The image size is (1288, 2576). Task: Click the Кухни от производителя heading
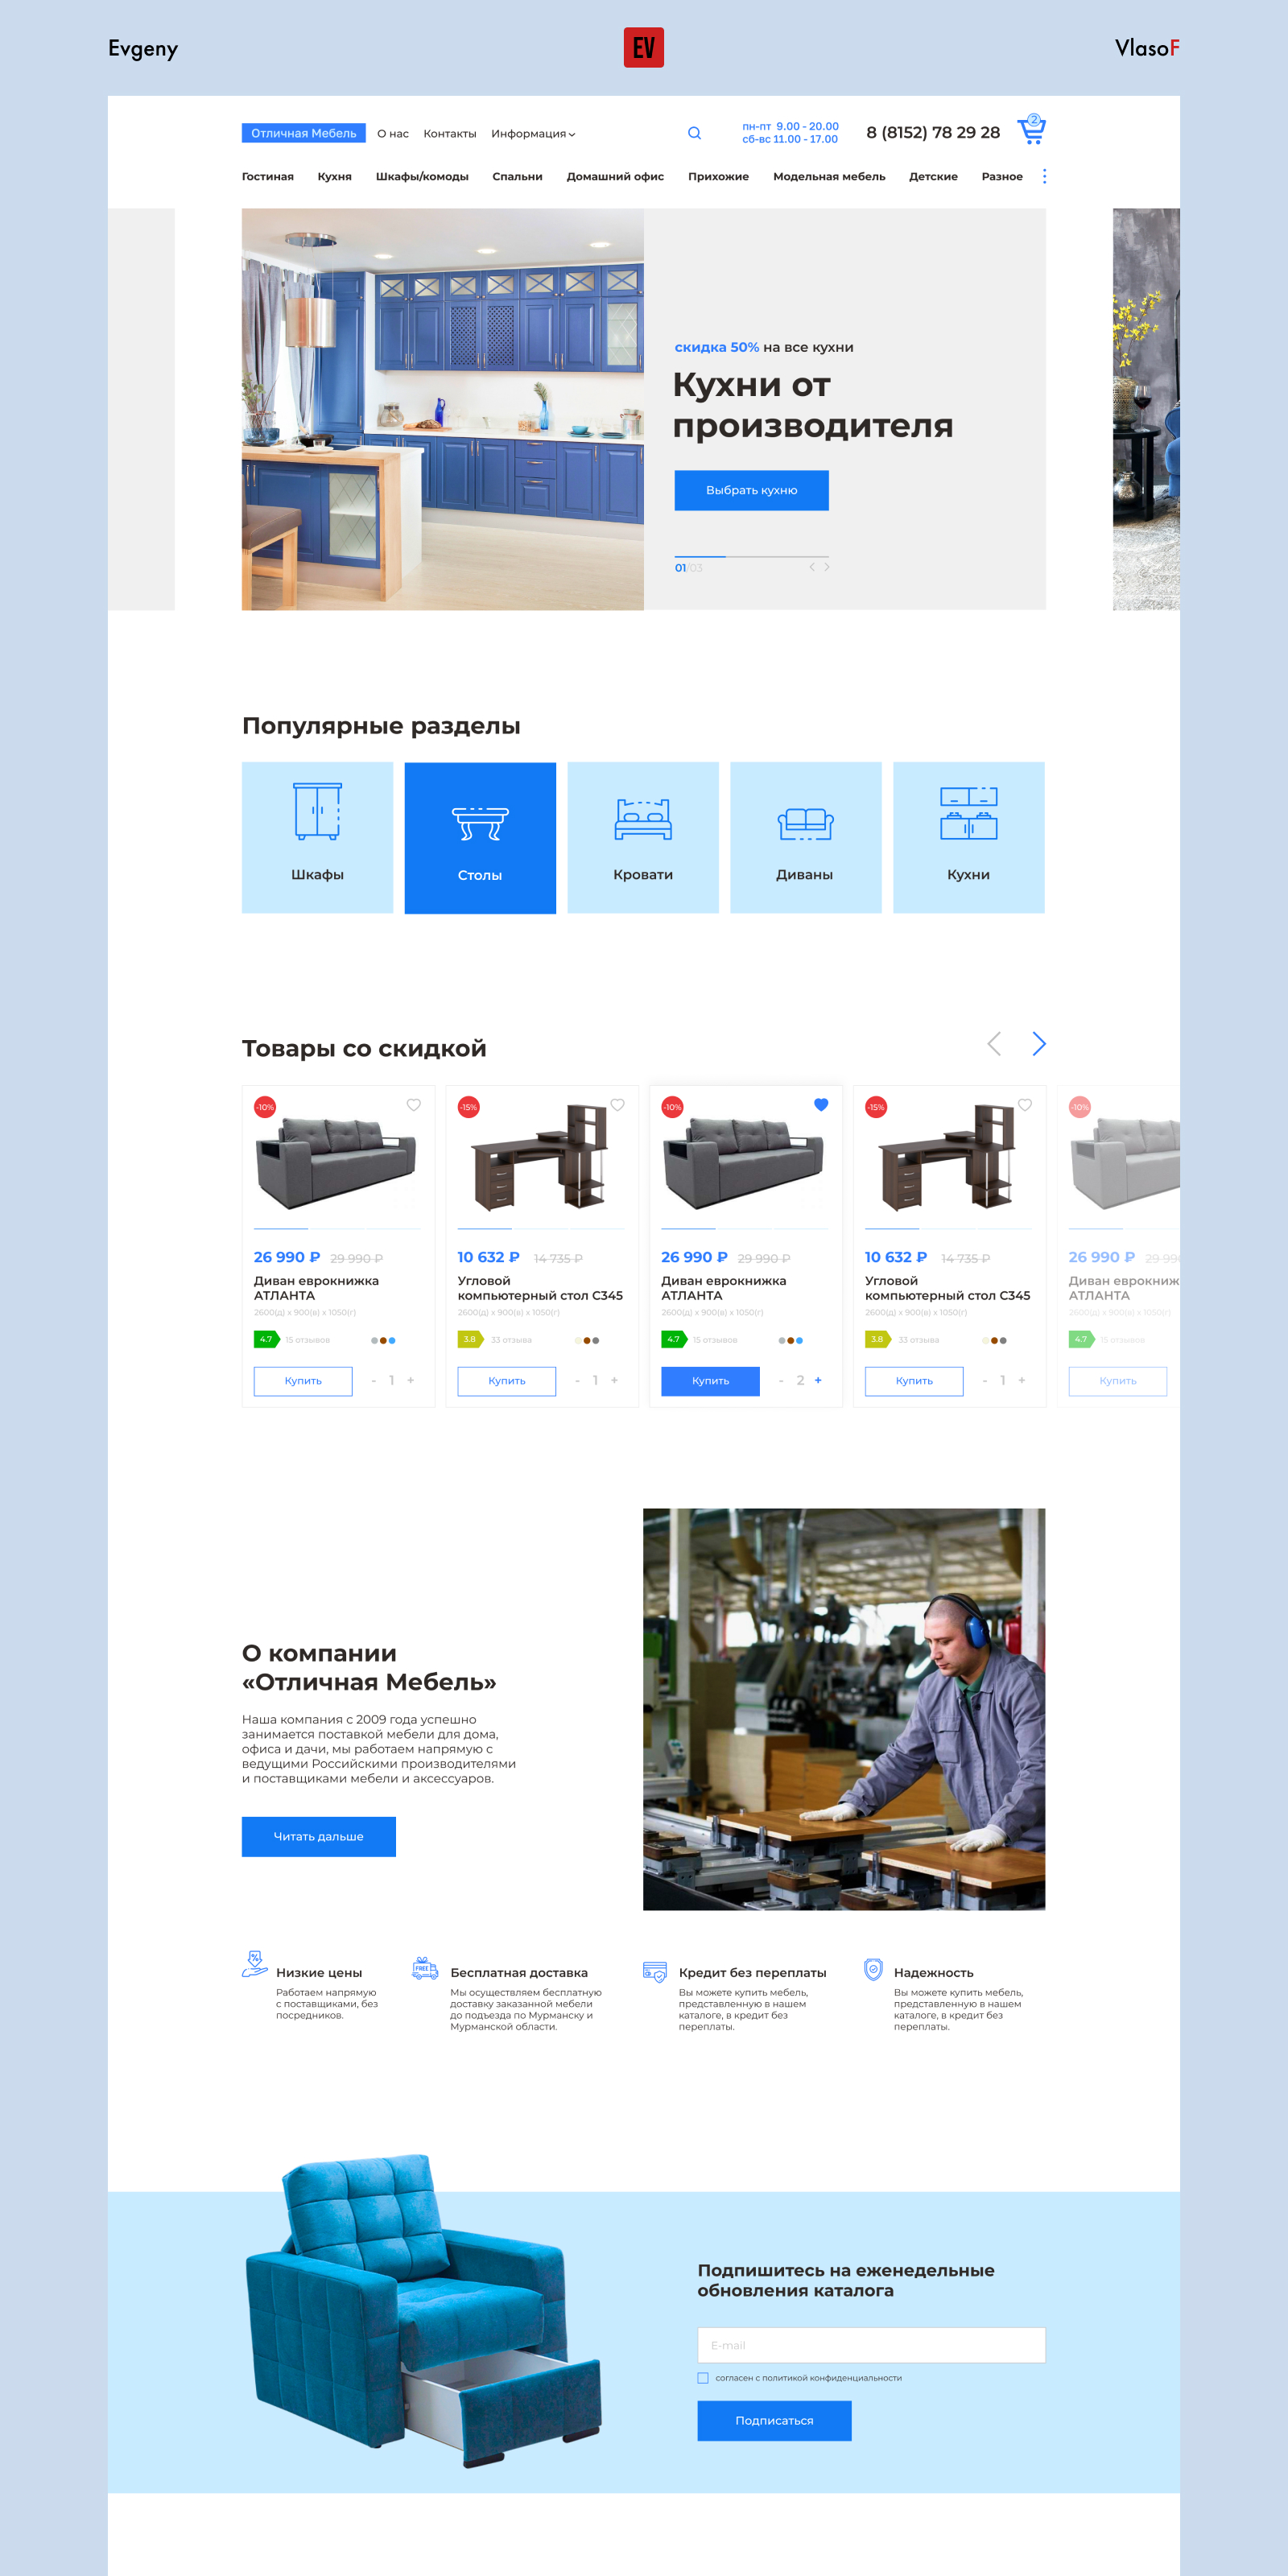point(812,405)
